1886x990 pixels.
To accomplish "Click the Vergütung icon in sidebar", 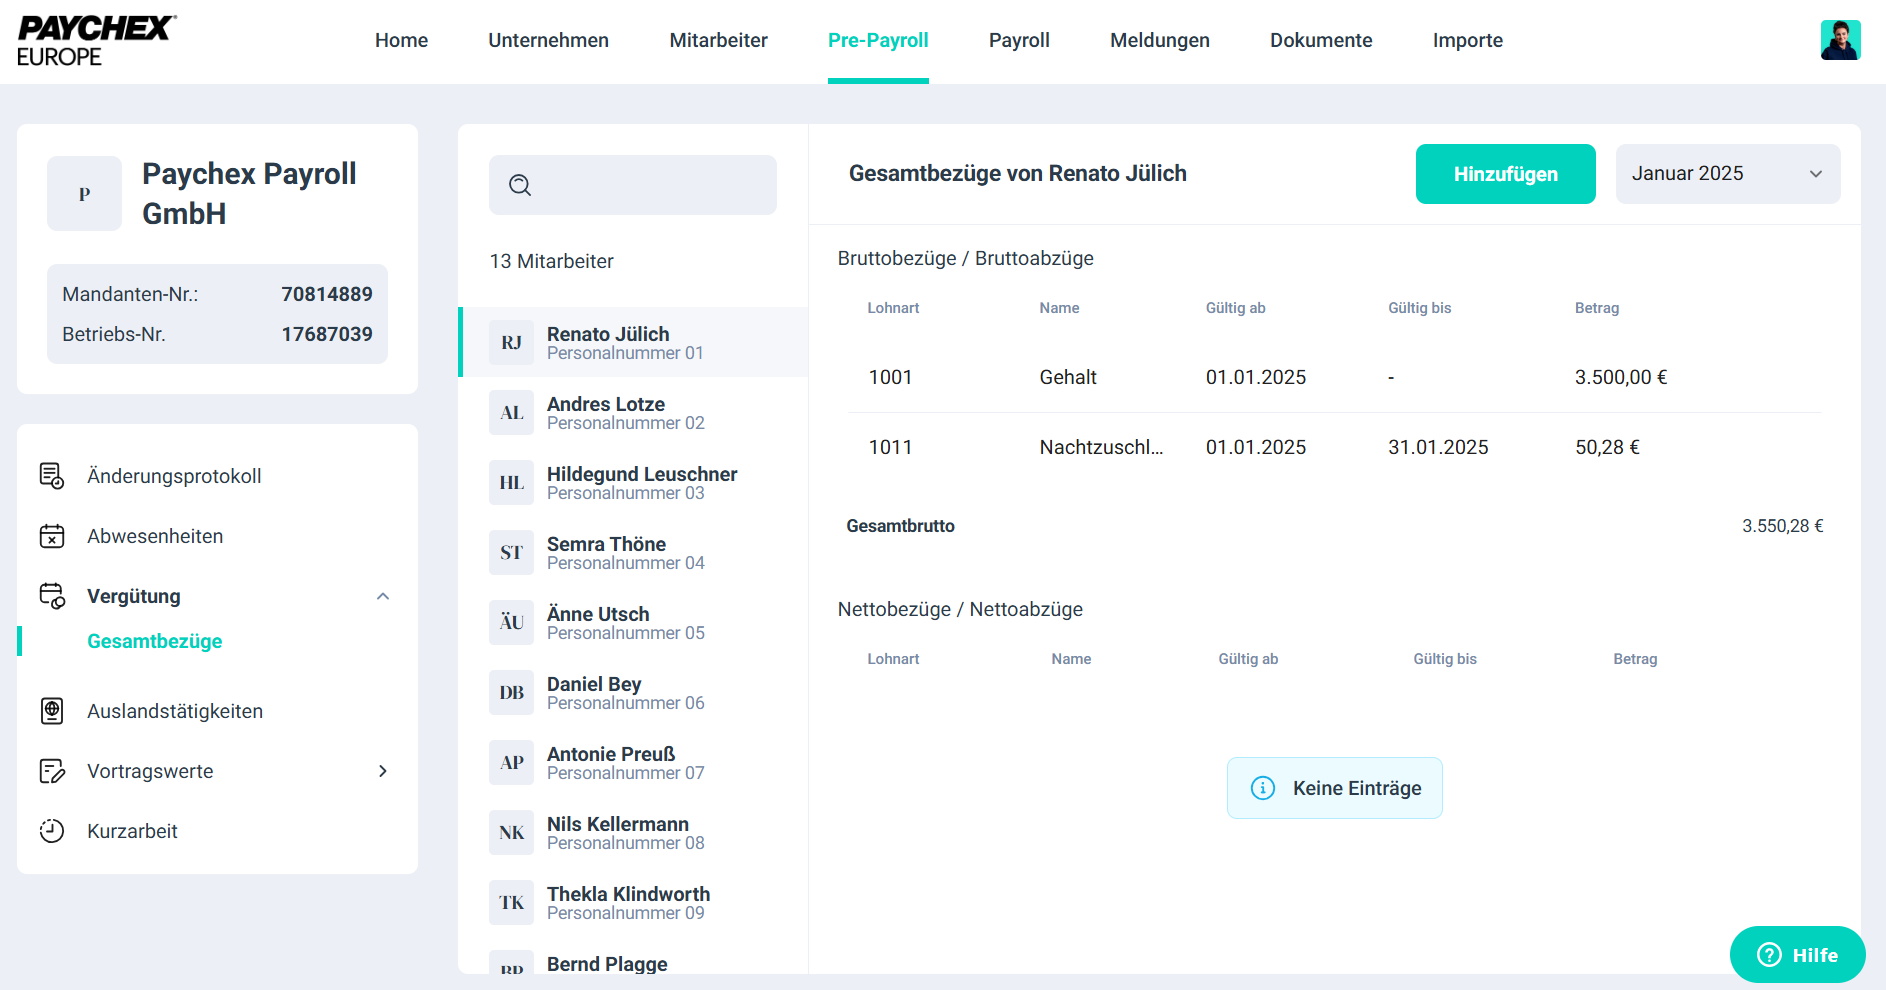I will point(52,596).
